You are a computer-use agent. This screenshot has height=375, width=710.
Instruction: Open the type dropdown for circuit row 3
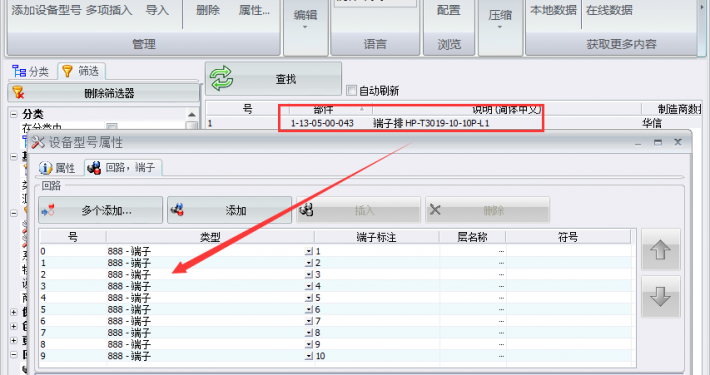pyautogui.click(x=309, y=286)
